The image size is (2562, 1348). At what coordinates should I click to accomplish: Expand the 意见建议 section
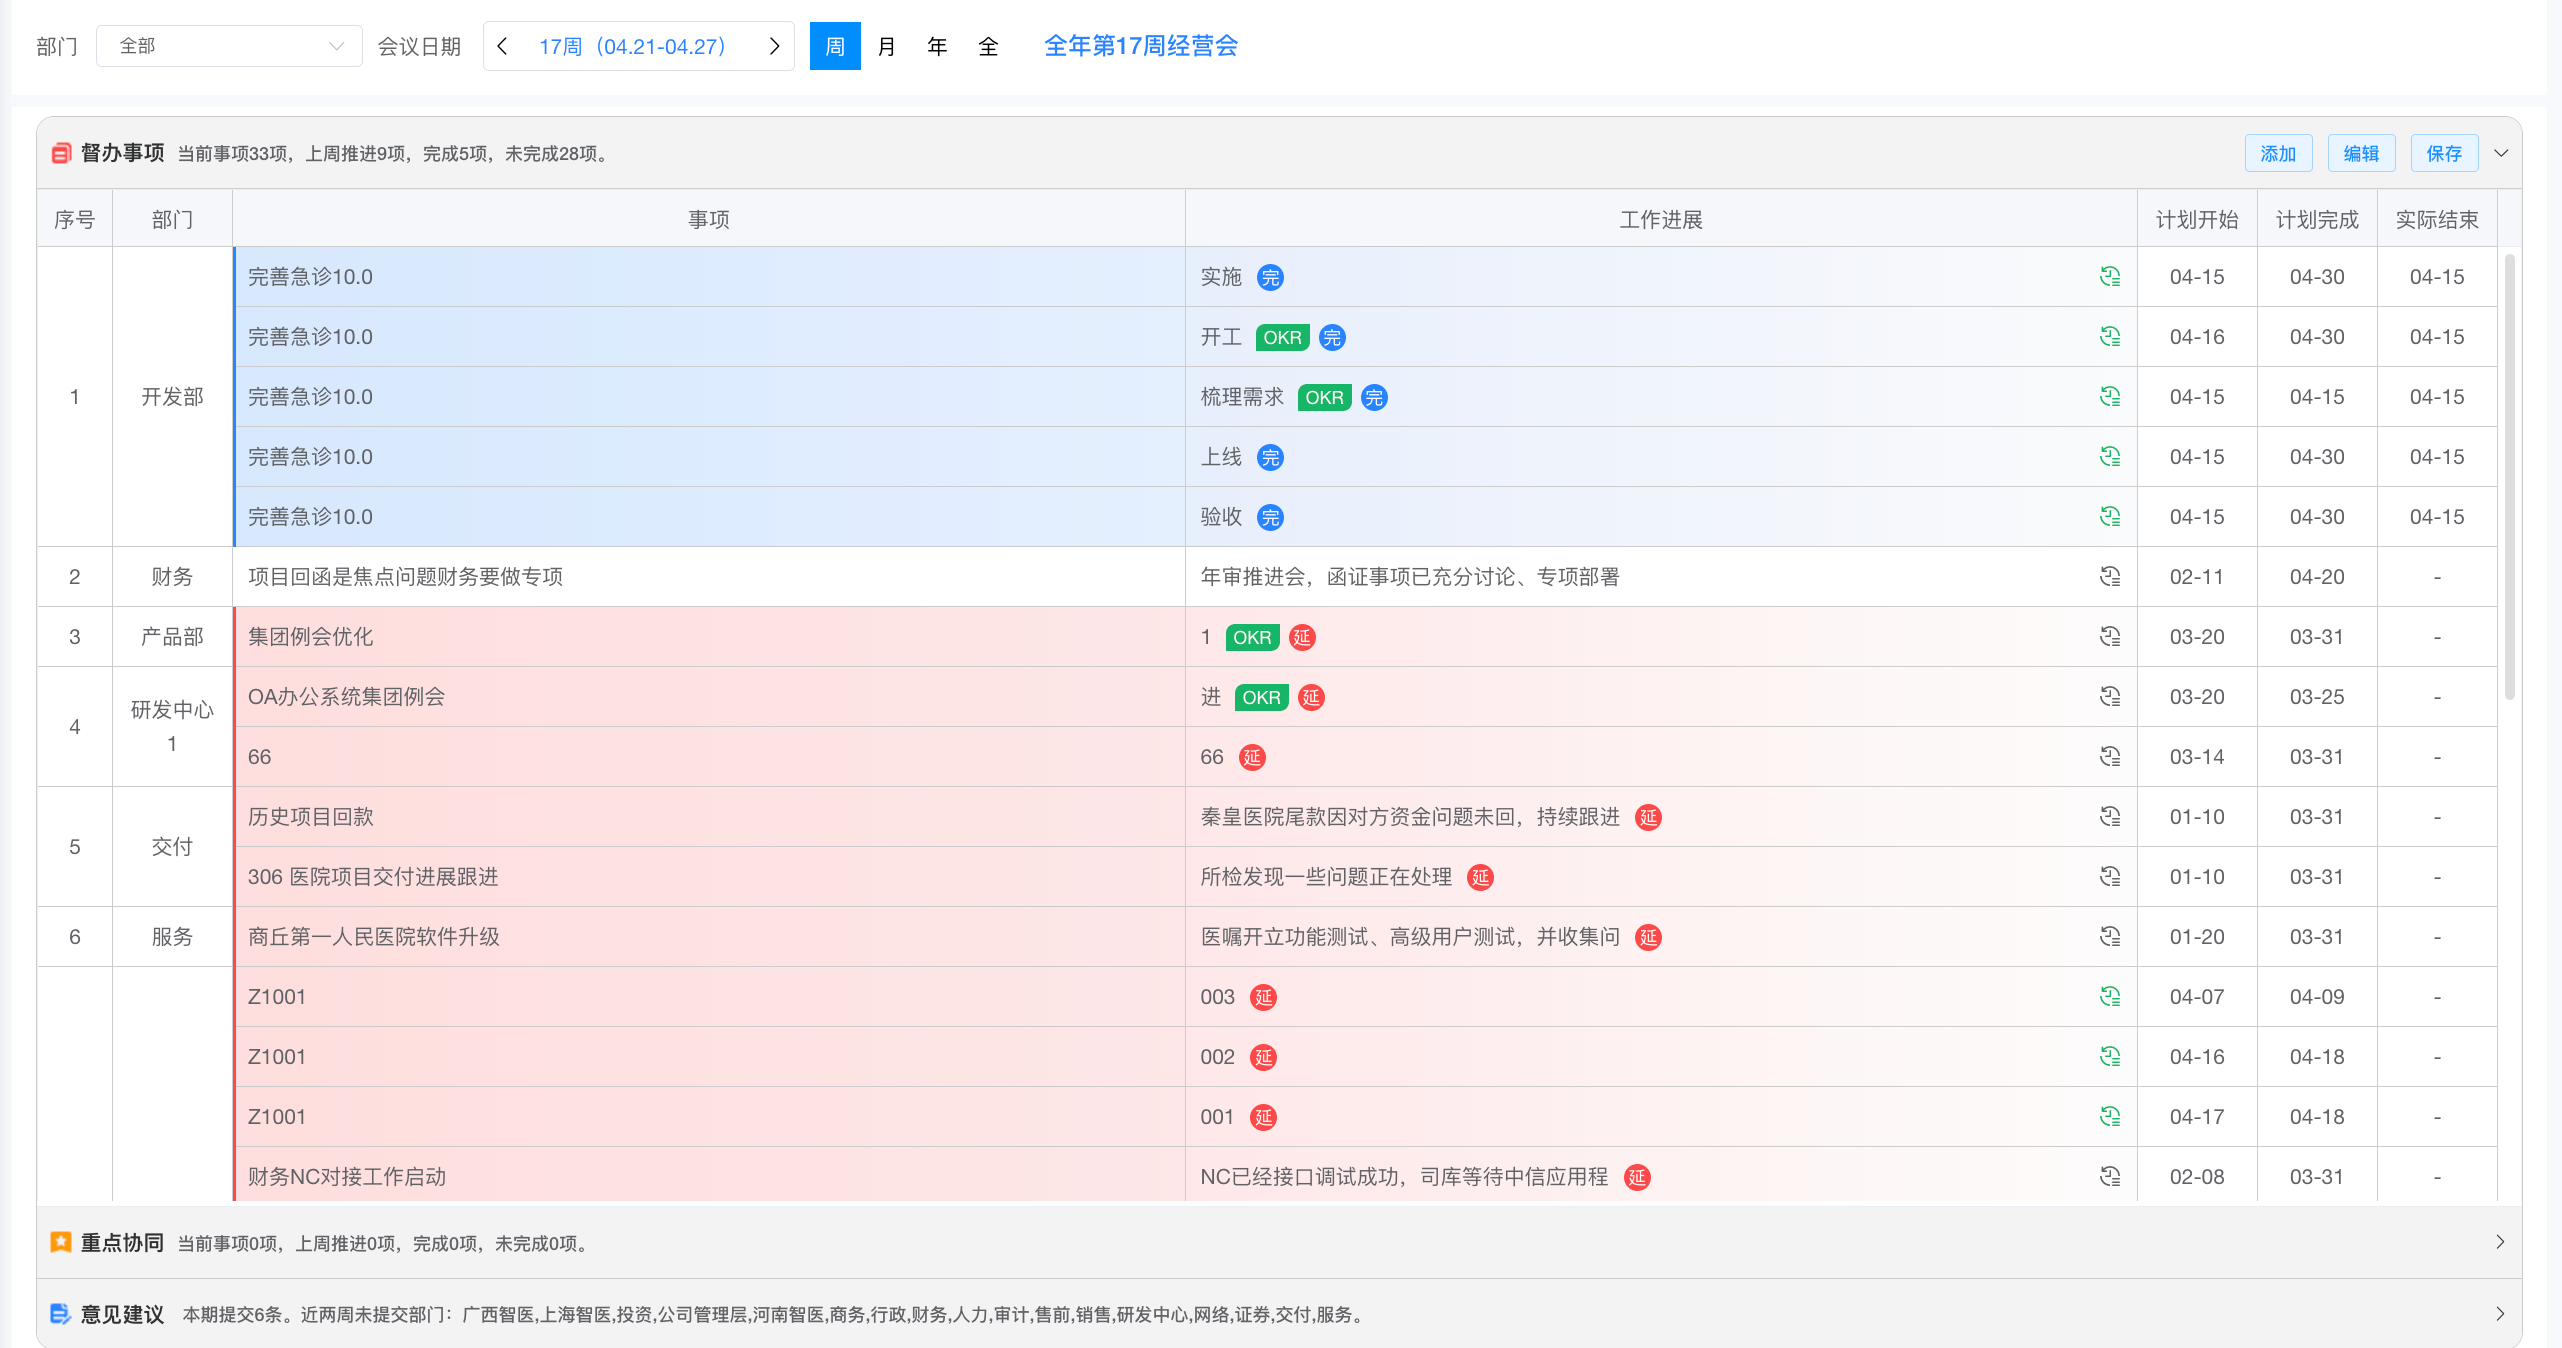coord(2499,1314)
